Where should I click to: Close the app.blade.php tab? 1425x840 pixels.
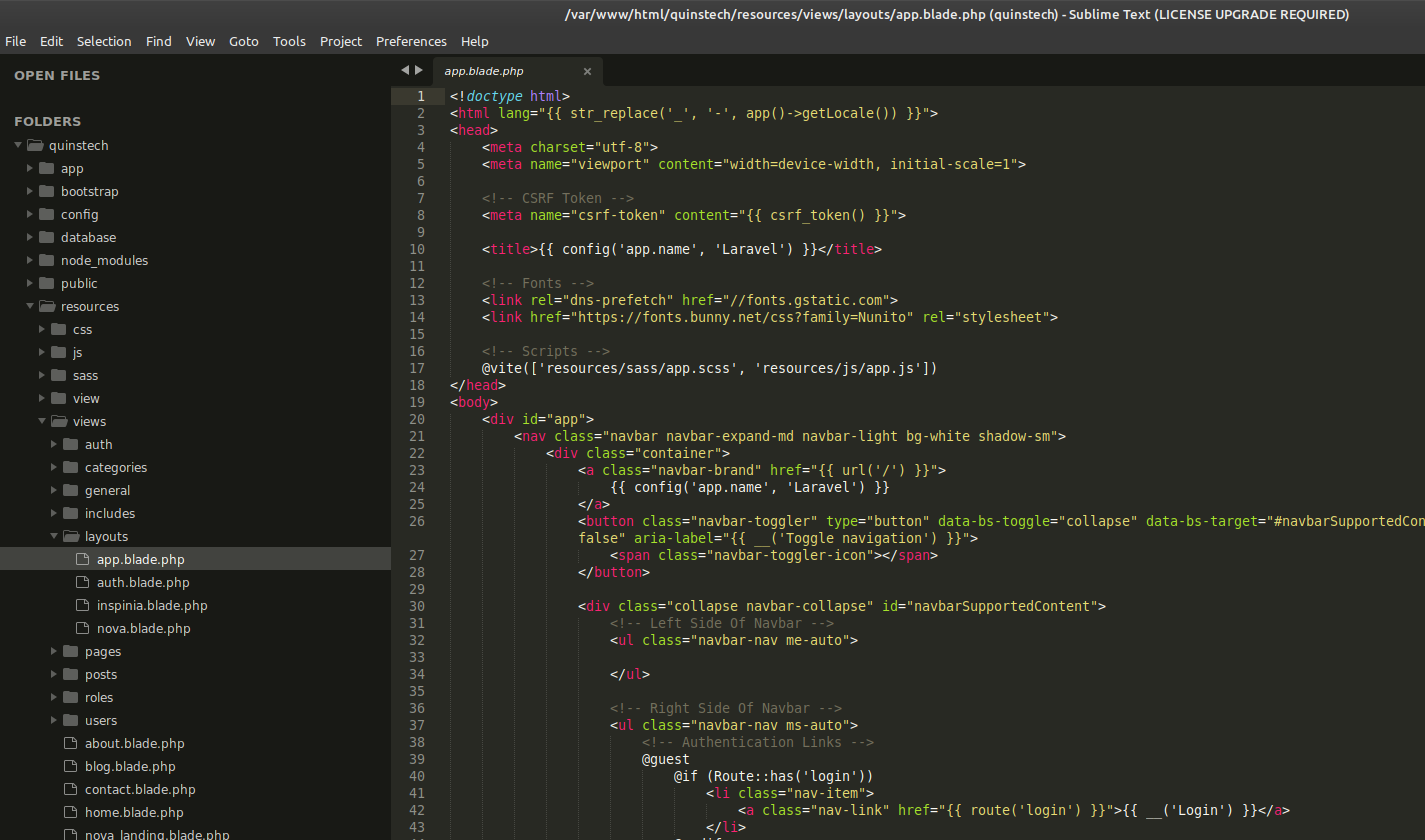pyautogui.click(x=587, y=71)
